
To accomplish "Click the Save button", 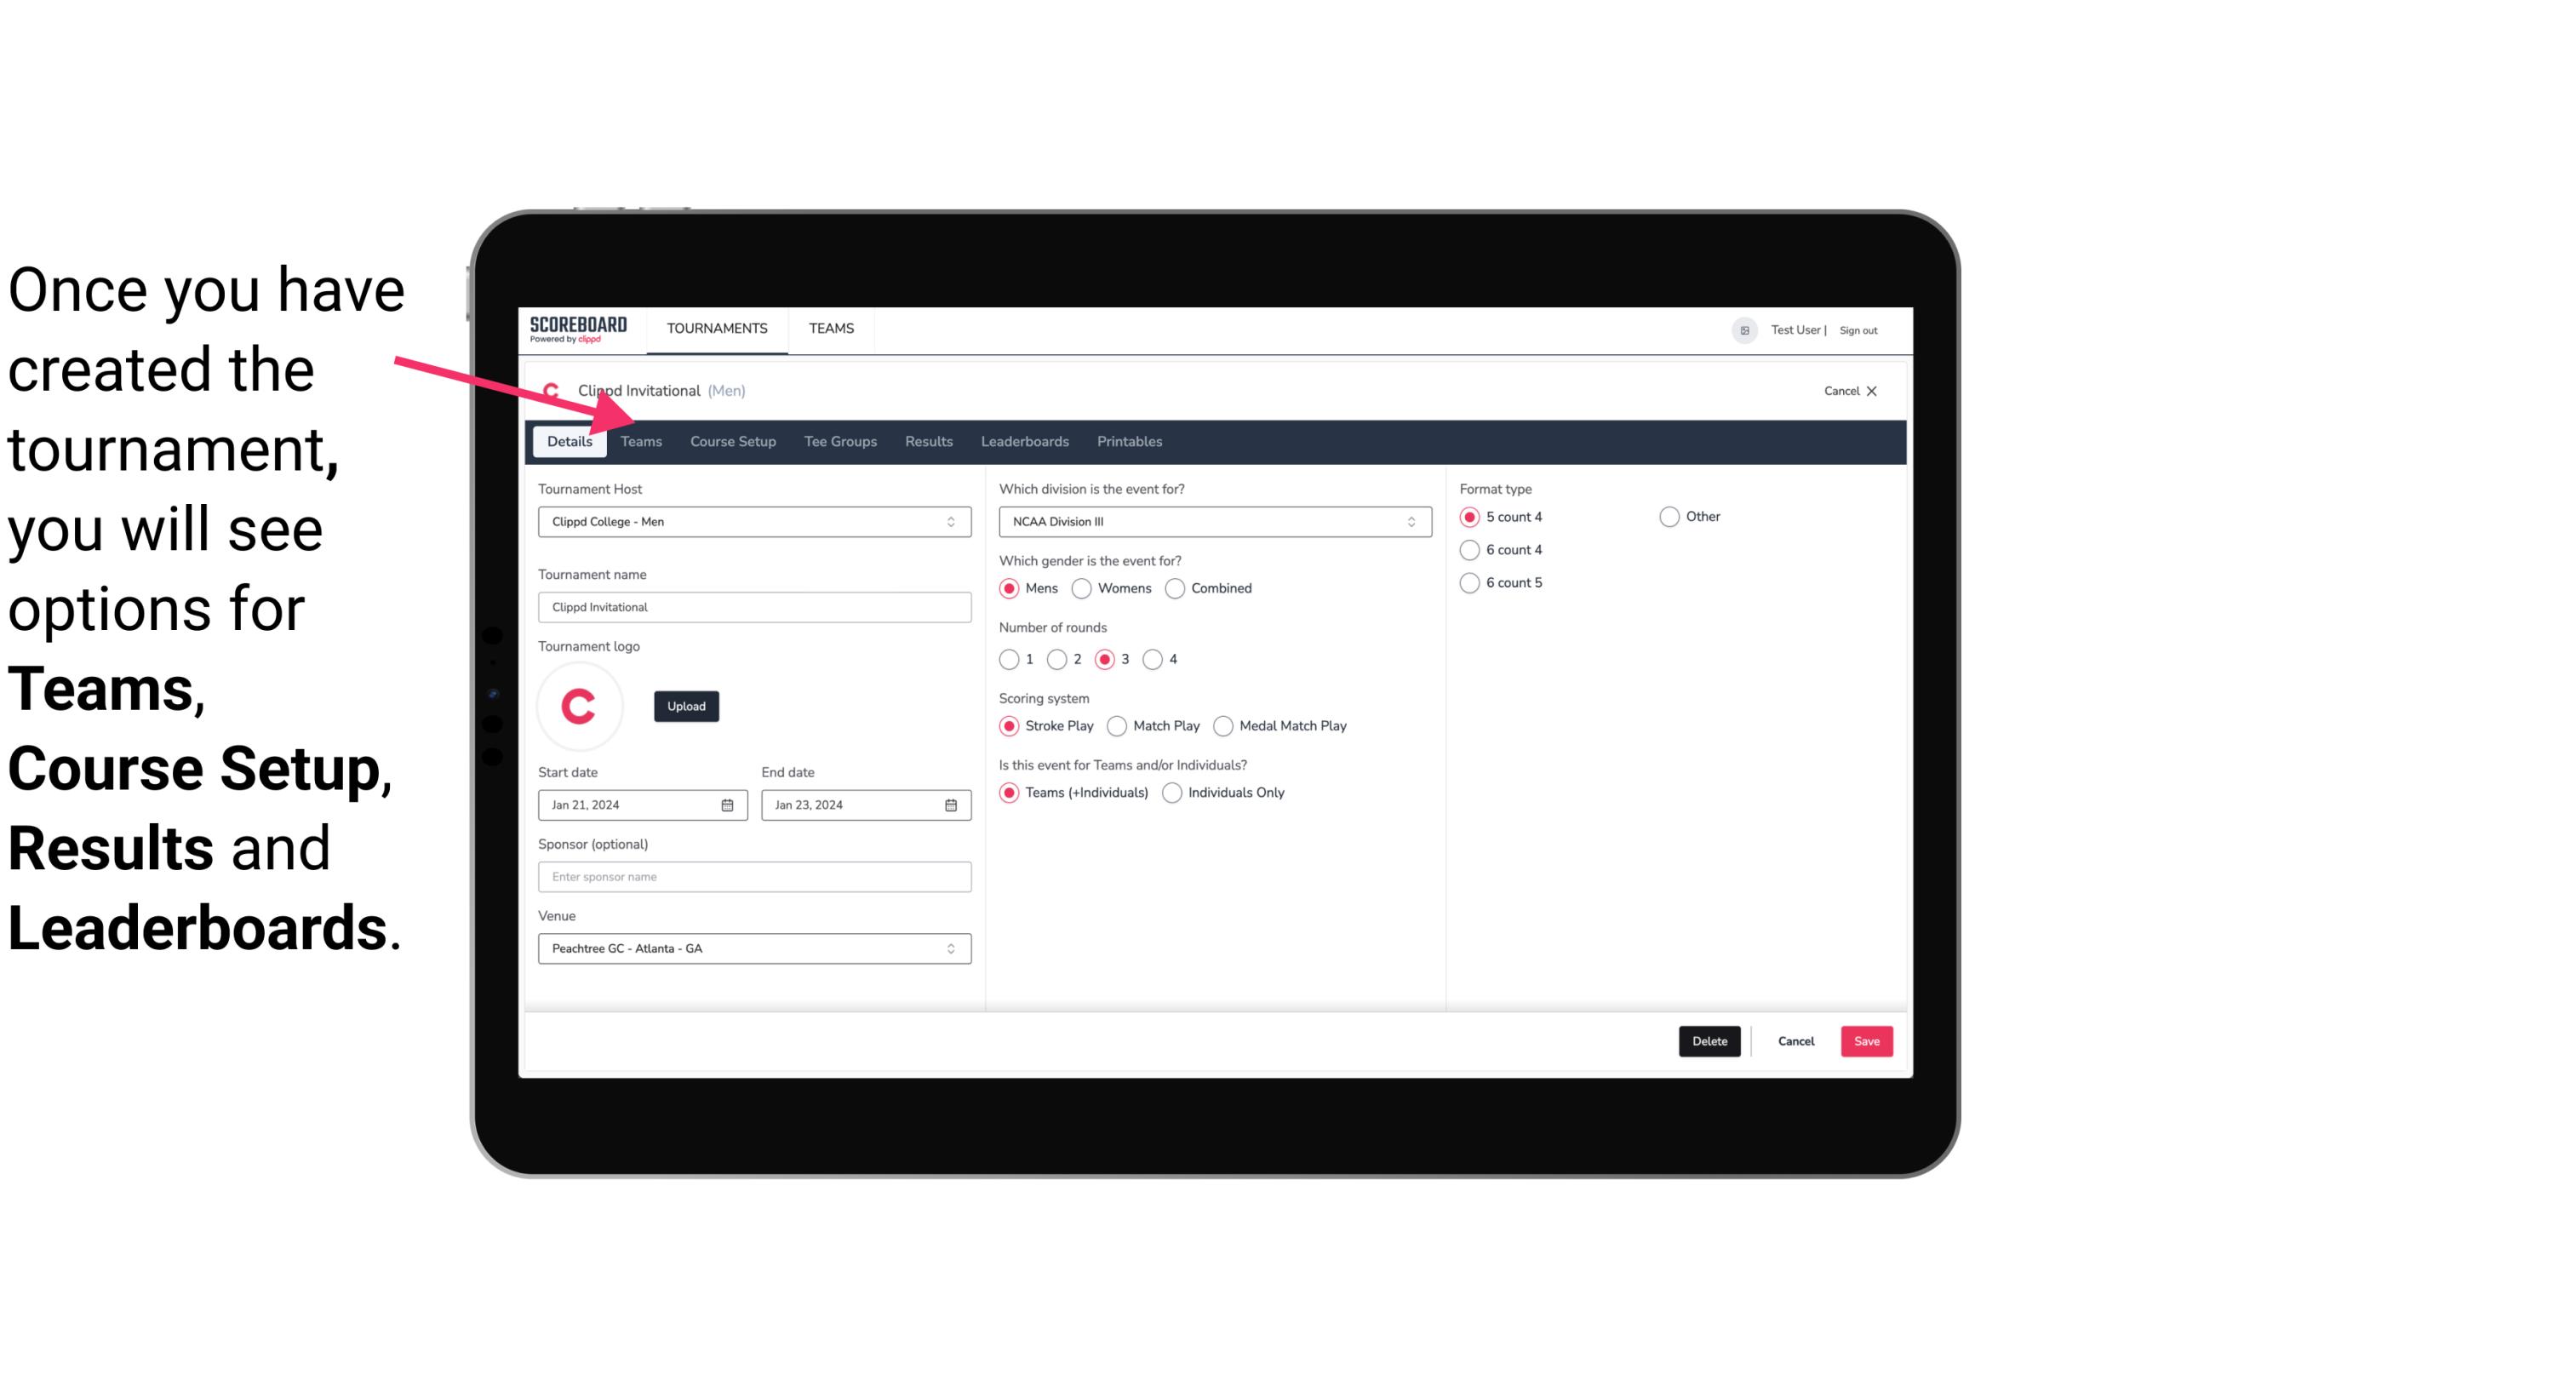I will 1866,1041.
